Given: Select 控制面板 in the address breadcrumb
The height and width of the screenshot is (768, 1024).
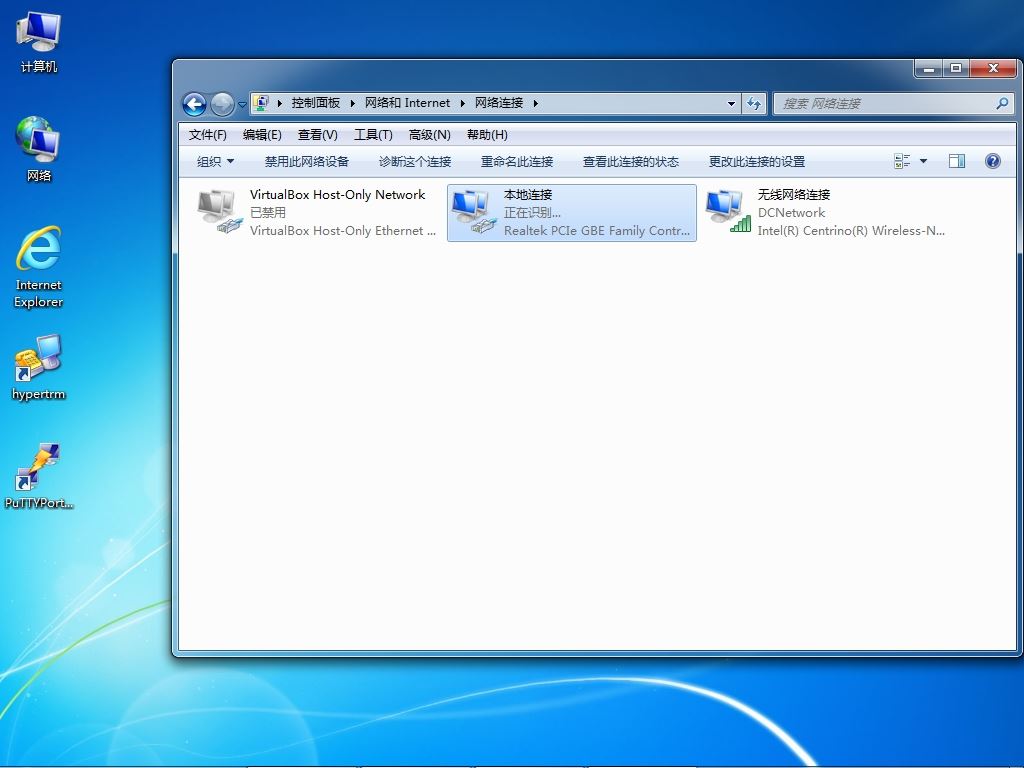Looking at the screenshot, I should (316, 103).
